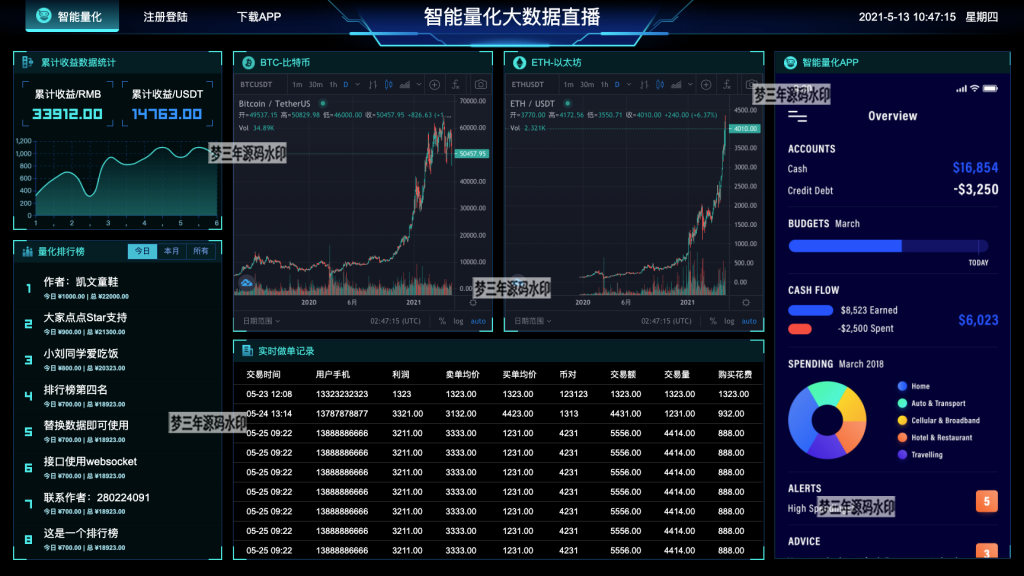Image resolution: width=1024 pixels, height=576 pixels.
Task: Select area chart style on BTC chart
Action: tap(405, 84)
